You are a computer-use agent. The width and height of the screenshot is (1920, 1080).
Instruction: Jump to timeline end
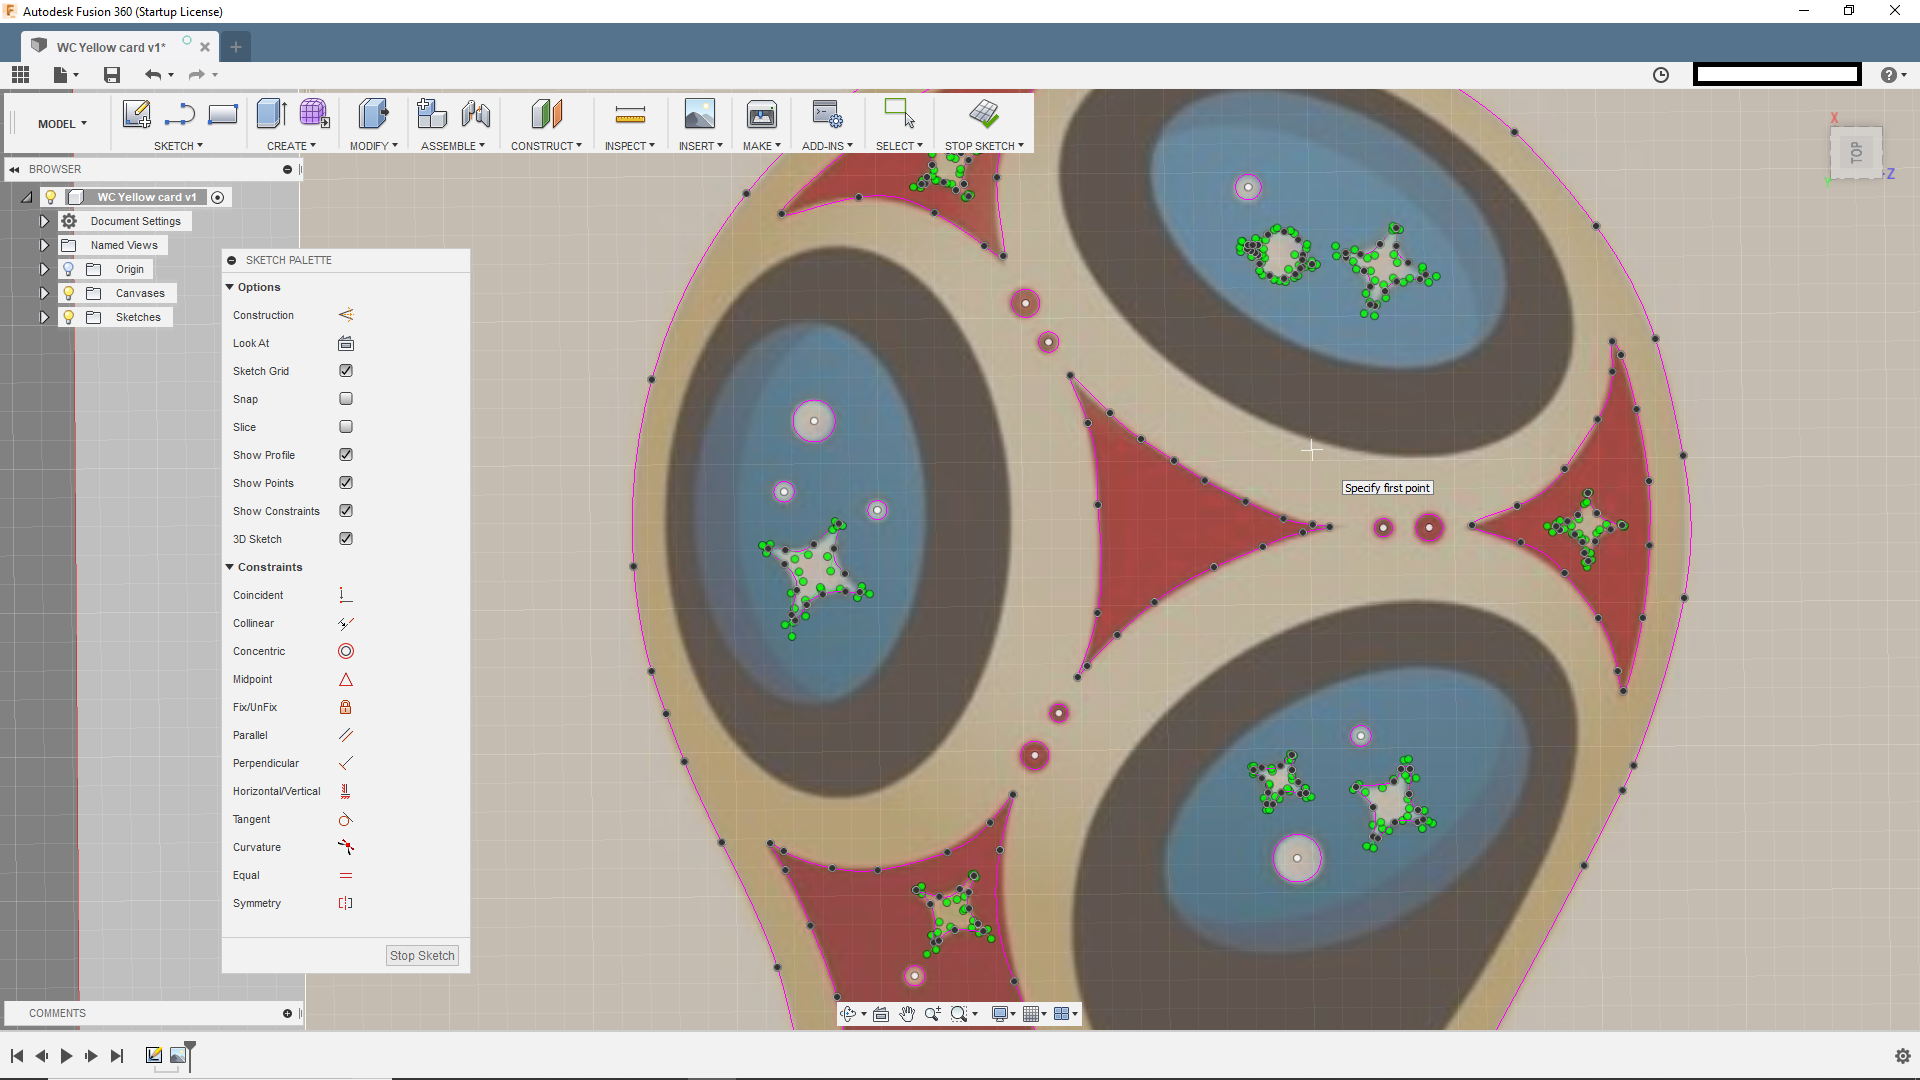click(117, 1056)
